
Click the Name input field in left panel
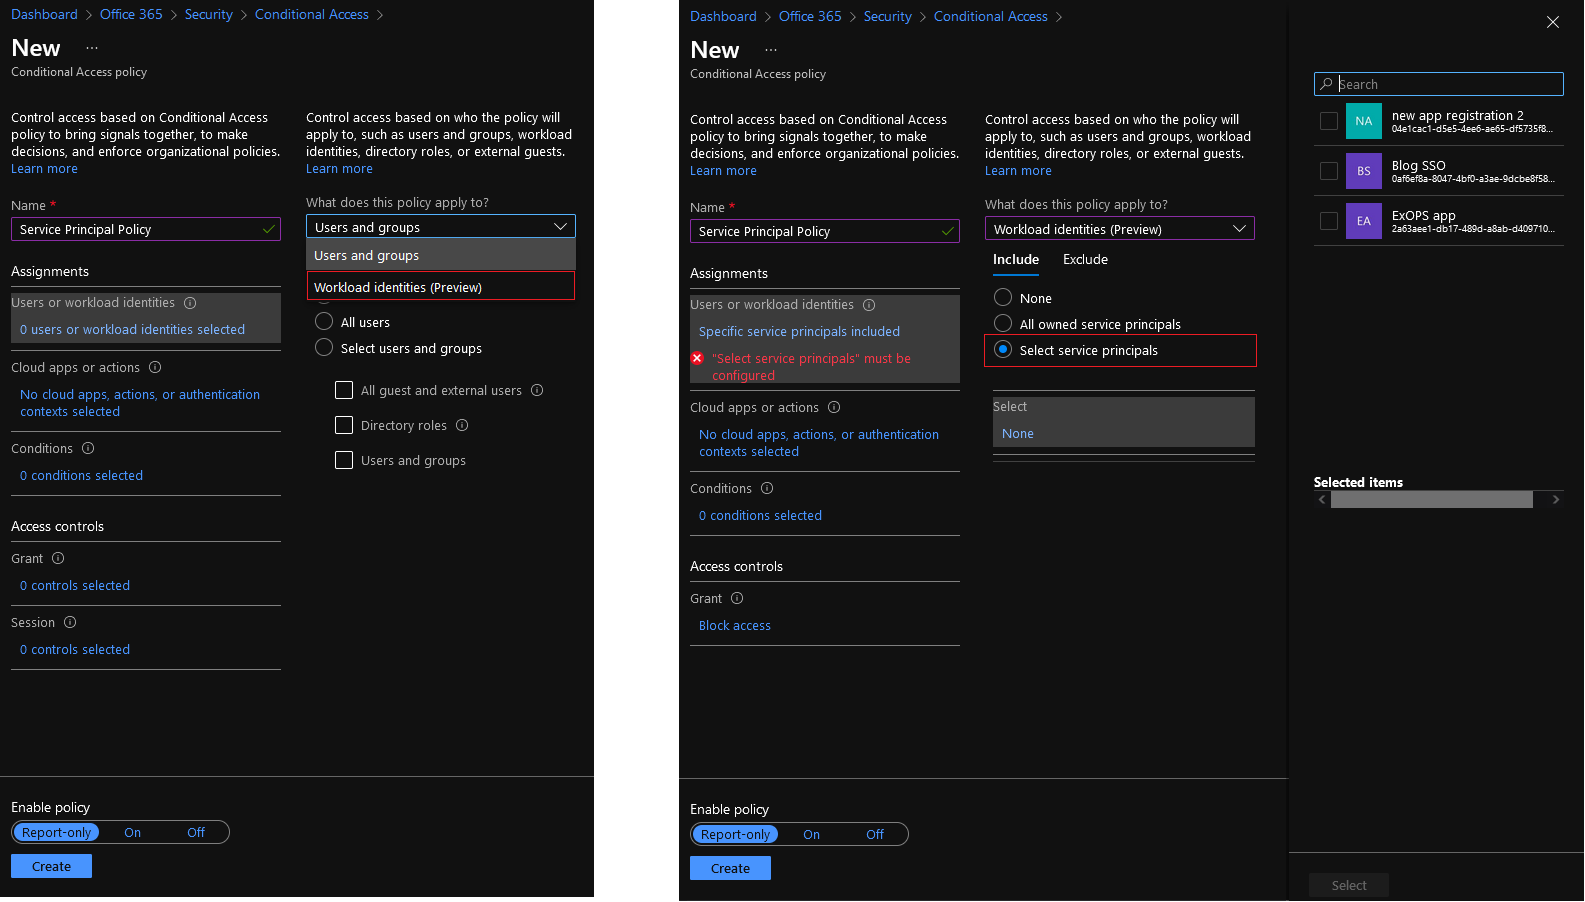point(146,230)
